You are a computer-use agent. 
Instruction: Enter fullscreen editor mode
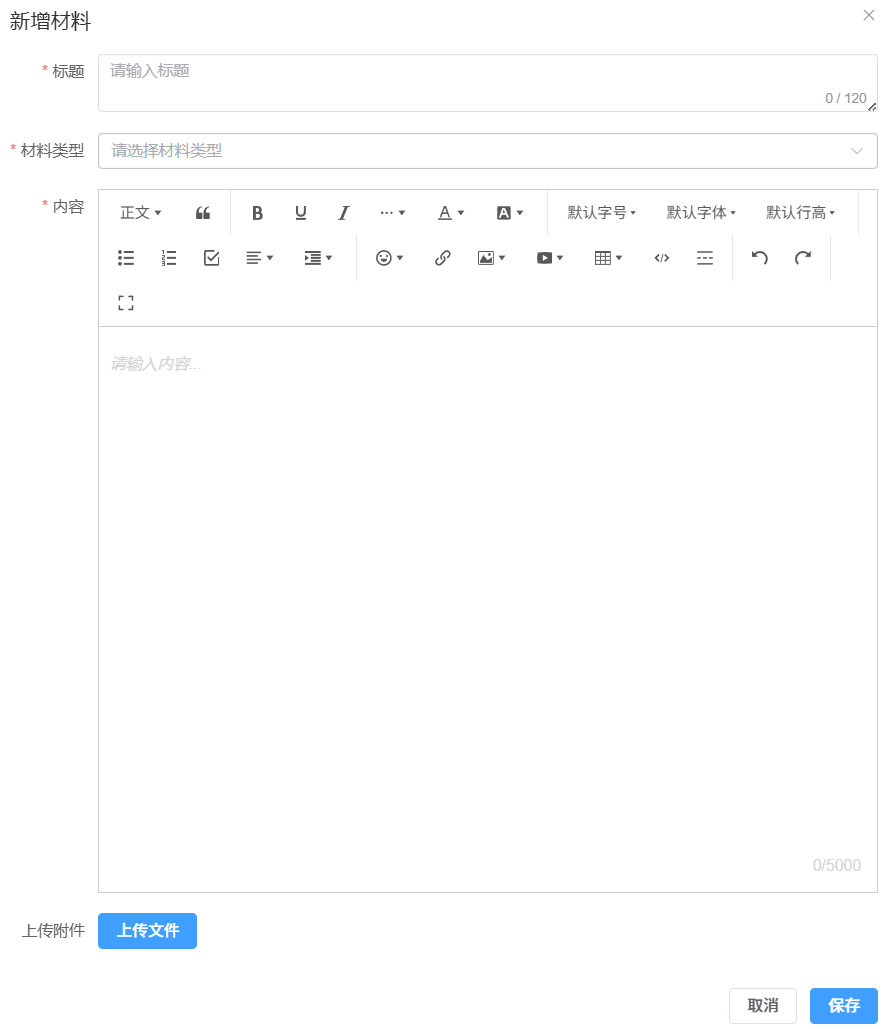pyautogui.click(x=126, y=303)
